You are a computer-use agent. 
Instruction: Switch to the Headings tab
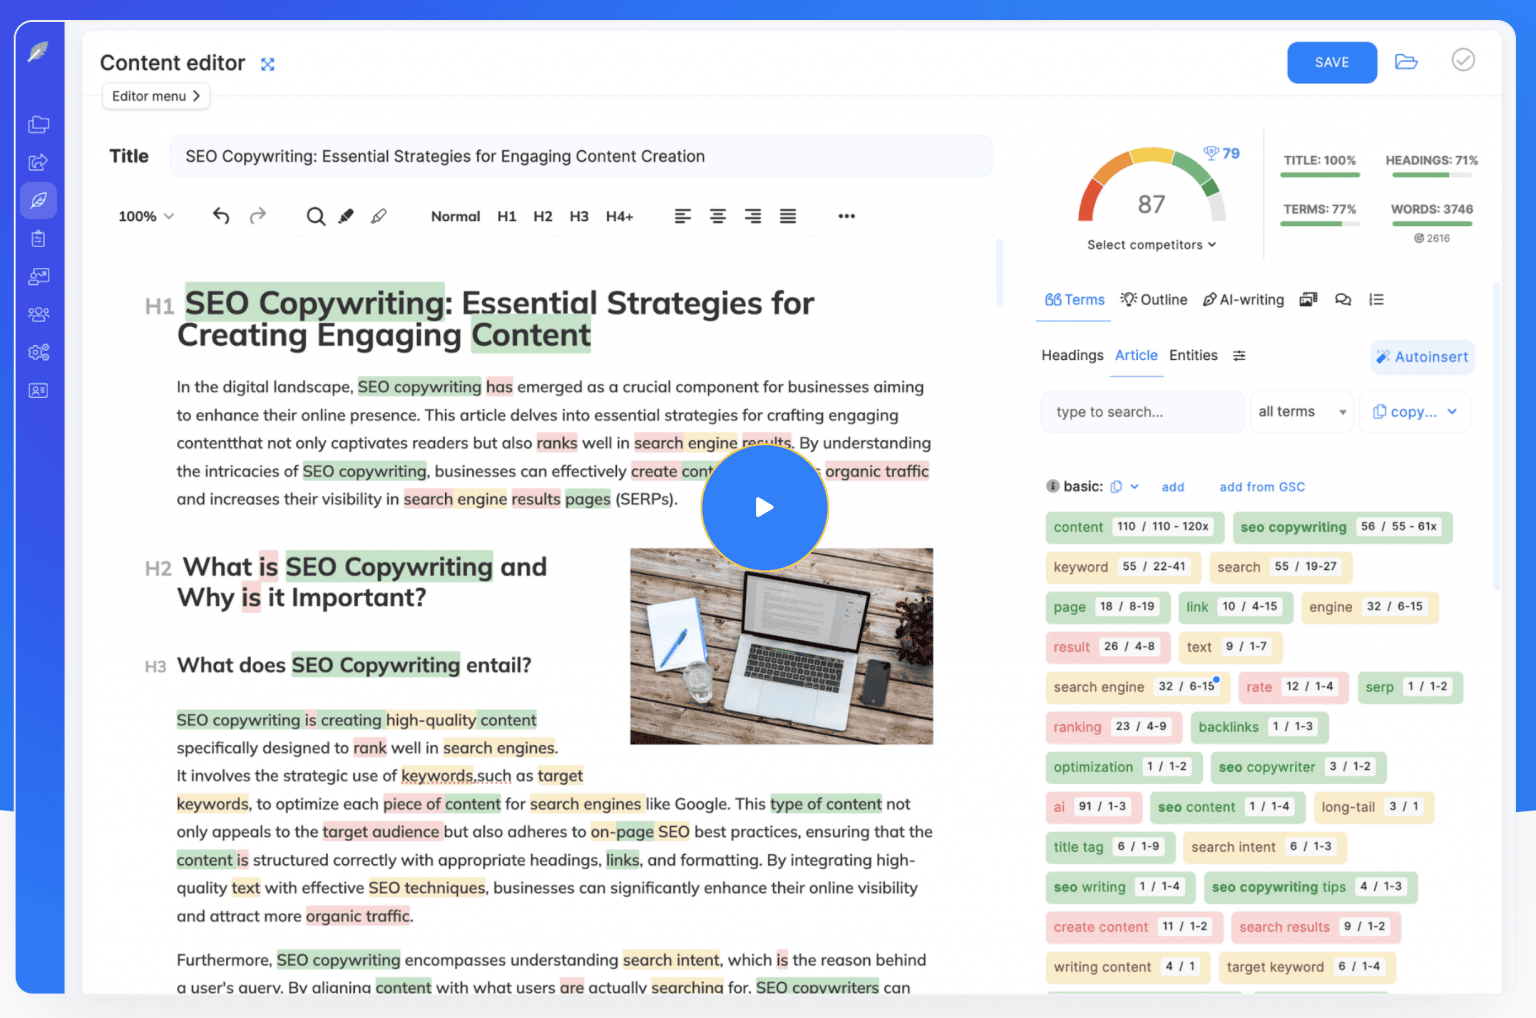(x=1072, y=355)
